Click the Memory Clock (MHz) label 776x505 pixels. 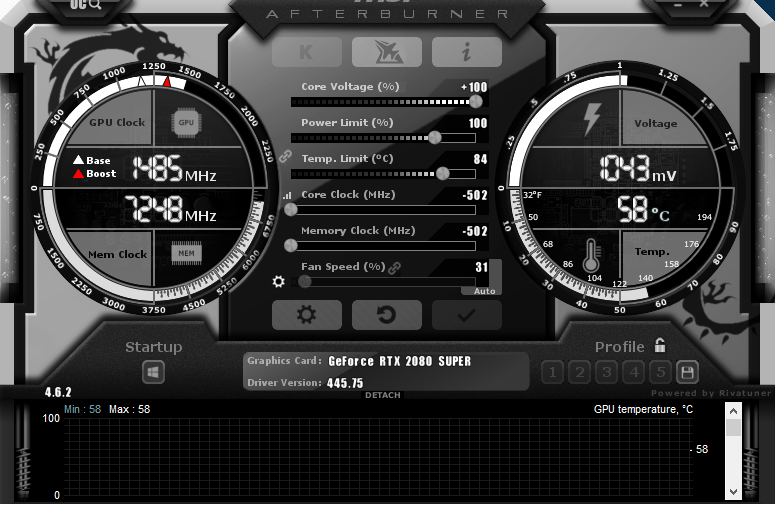pyautogui.click(x=358, y=231)
